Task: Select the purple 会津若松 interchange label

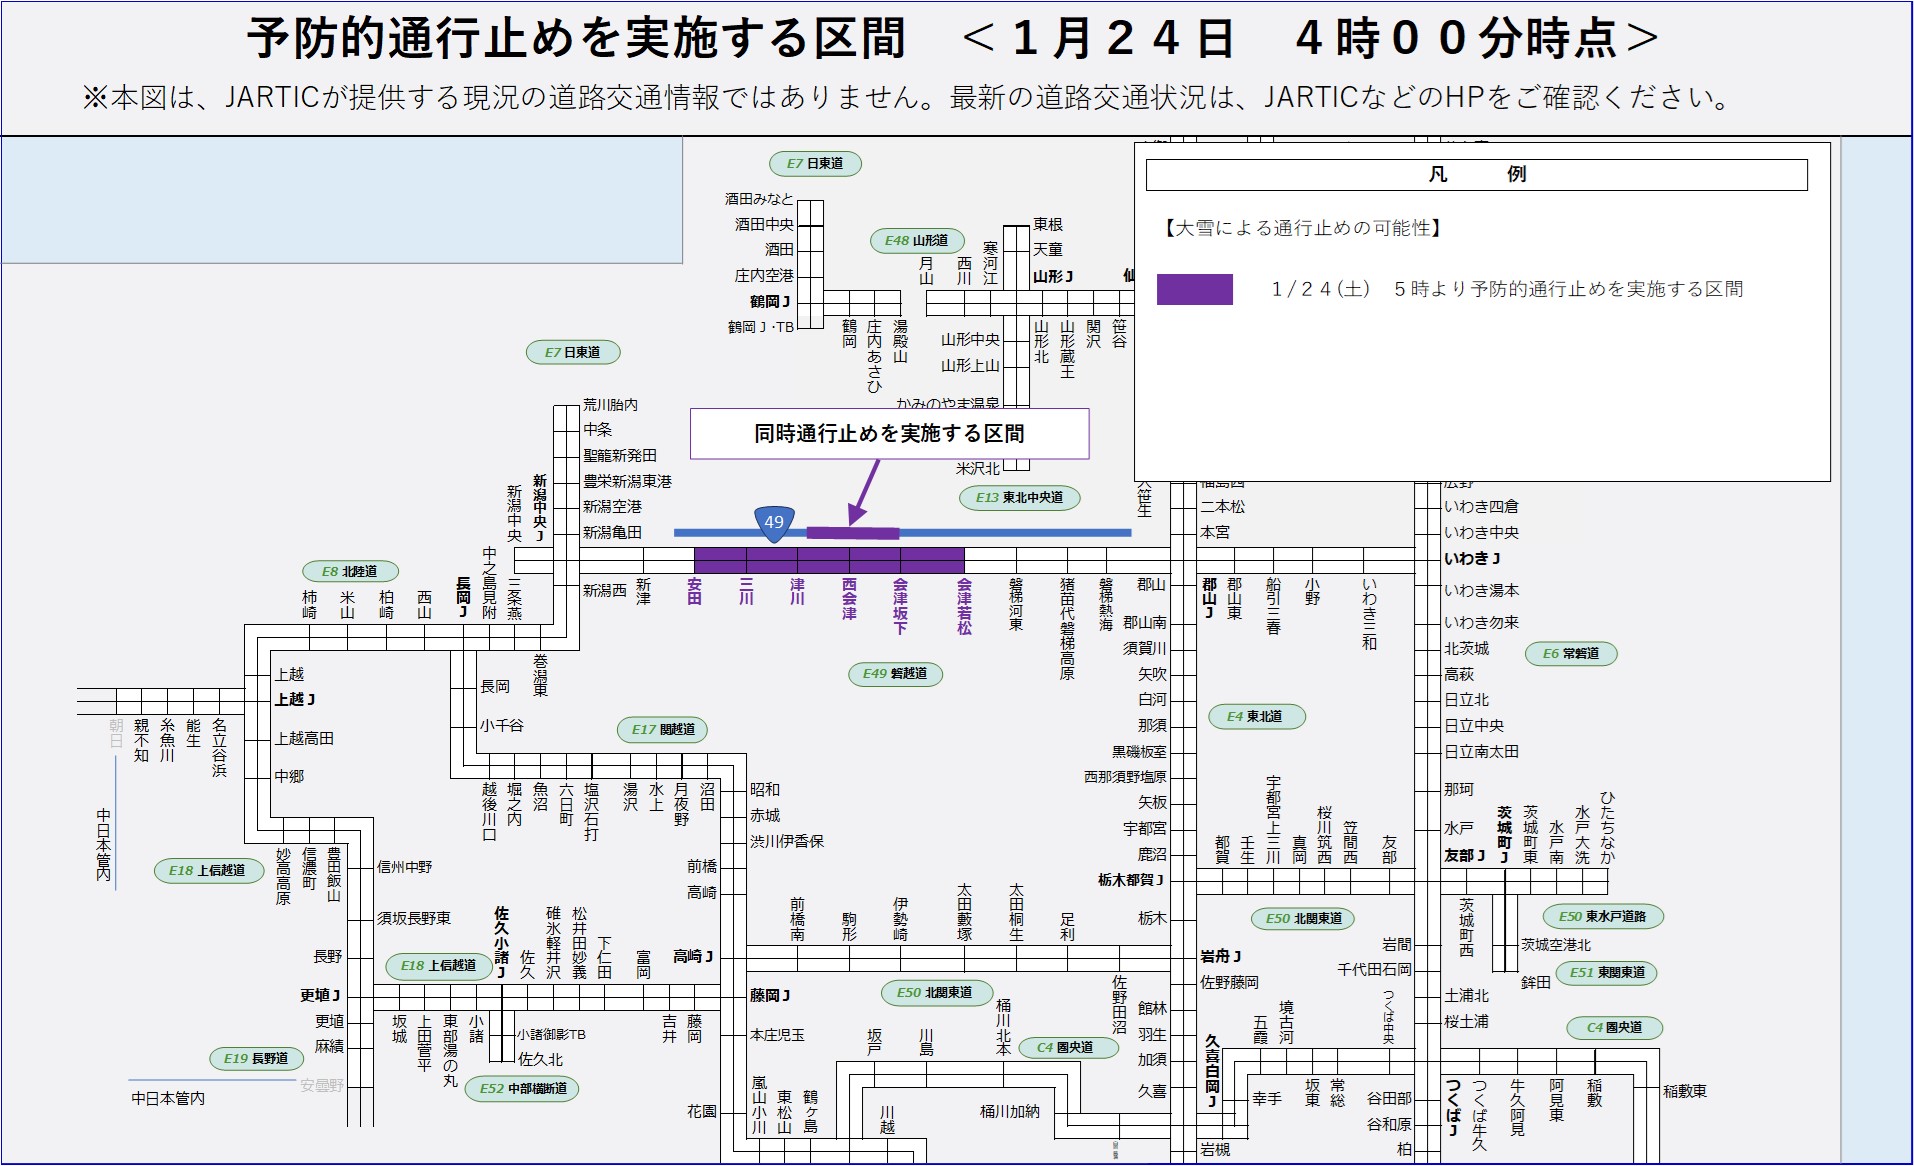Action: pos(964,606)
